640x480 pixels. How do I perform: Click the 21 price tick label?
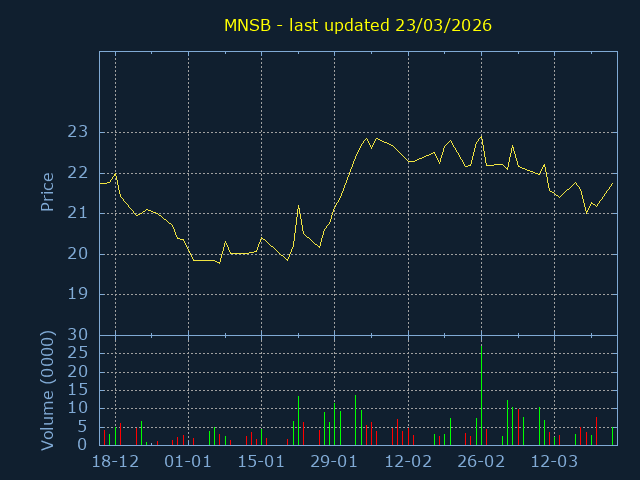point(78,213)
